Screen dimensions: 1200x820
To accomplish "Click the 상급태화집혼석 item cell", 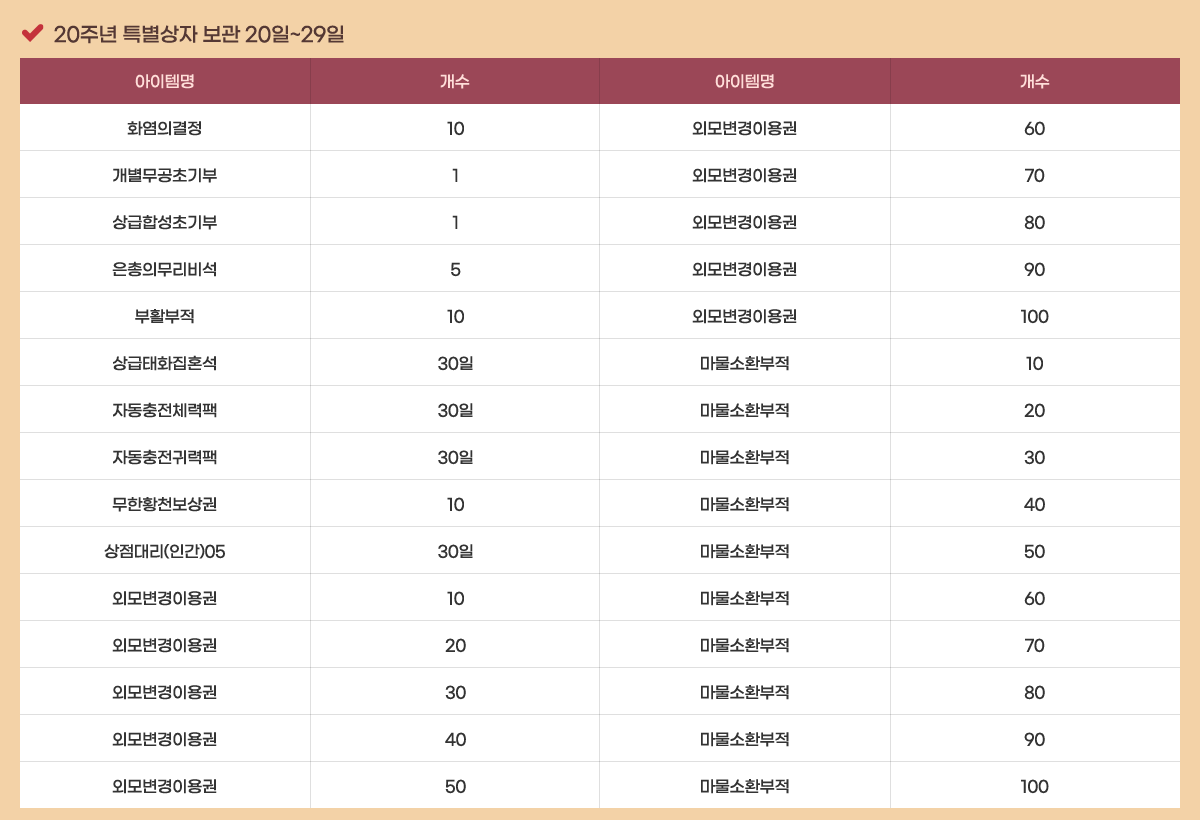I will pos(165,363).
